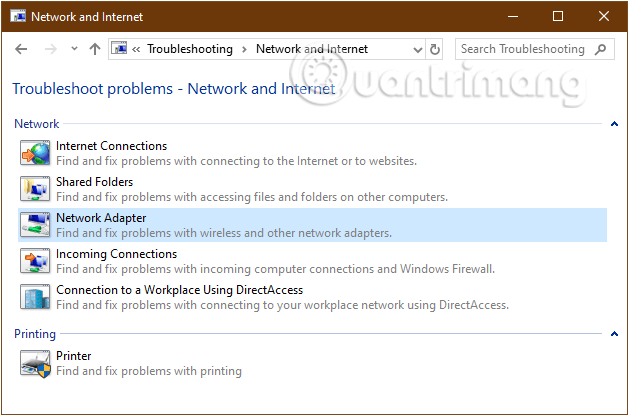Go to Troubleshooting in the breadcrumb
629x416 pixels.
click(189, 49)
